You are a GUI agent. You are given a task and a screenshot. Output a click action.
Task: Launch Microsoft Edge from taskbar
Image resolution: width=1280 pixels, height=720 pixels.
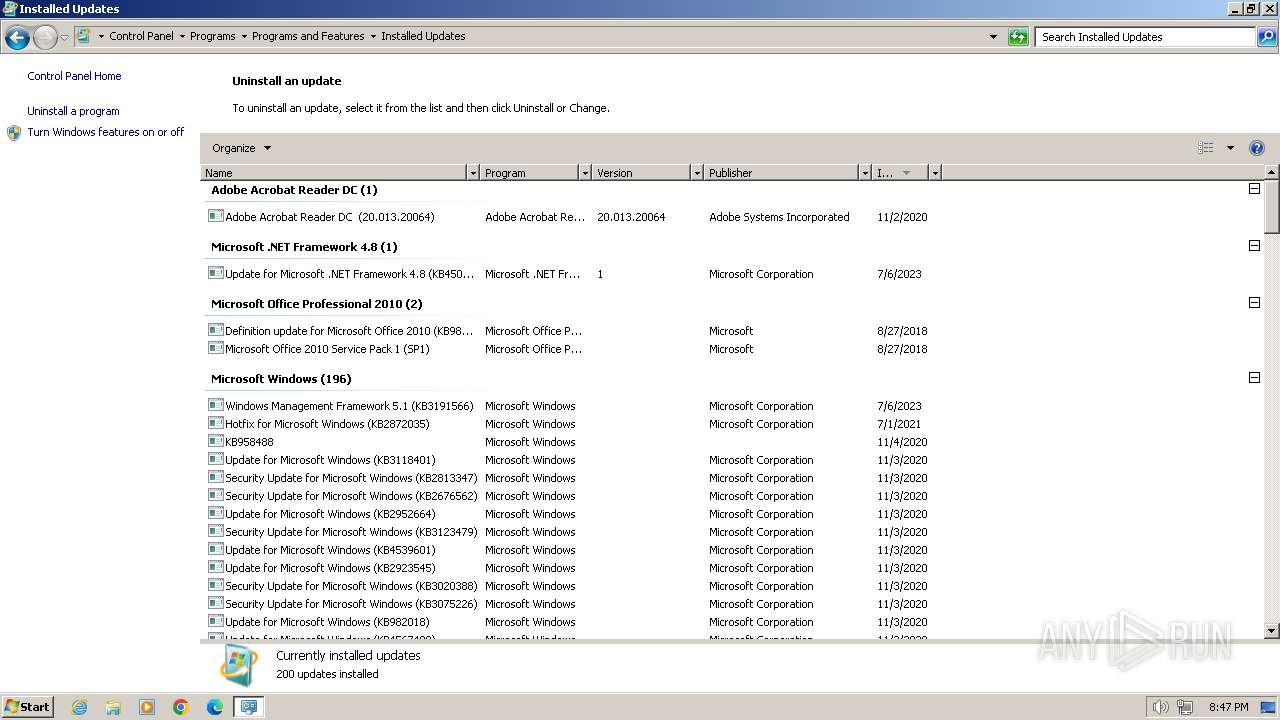tap(215, 707)
